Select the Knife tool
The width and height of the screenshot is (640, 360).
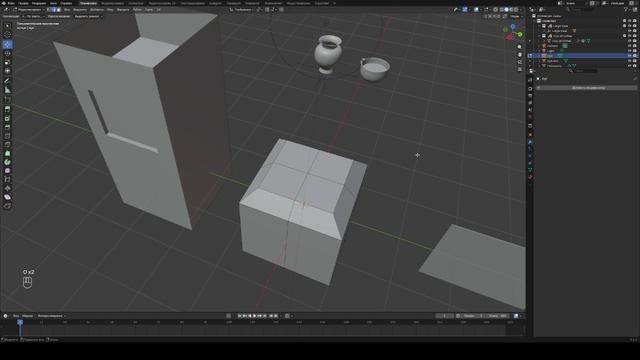[x=7, y=144]
